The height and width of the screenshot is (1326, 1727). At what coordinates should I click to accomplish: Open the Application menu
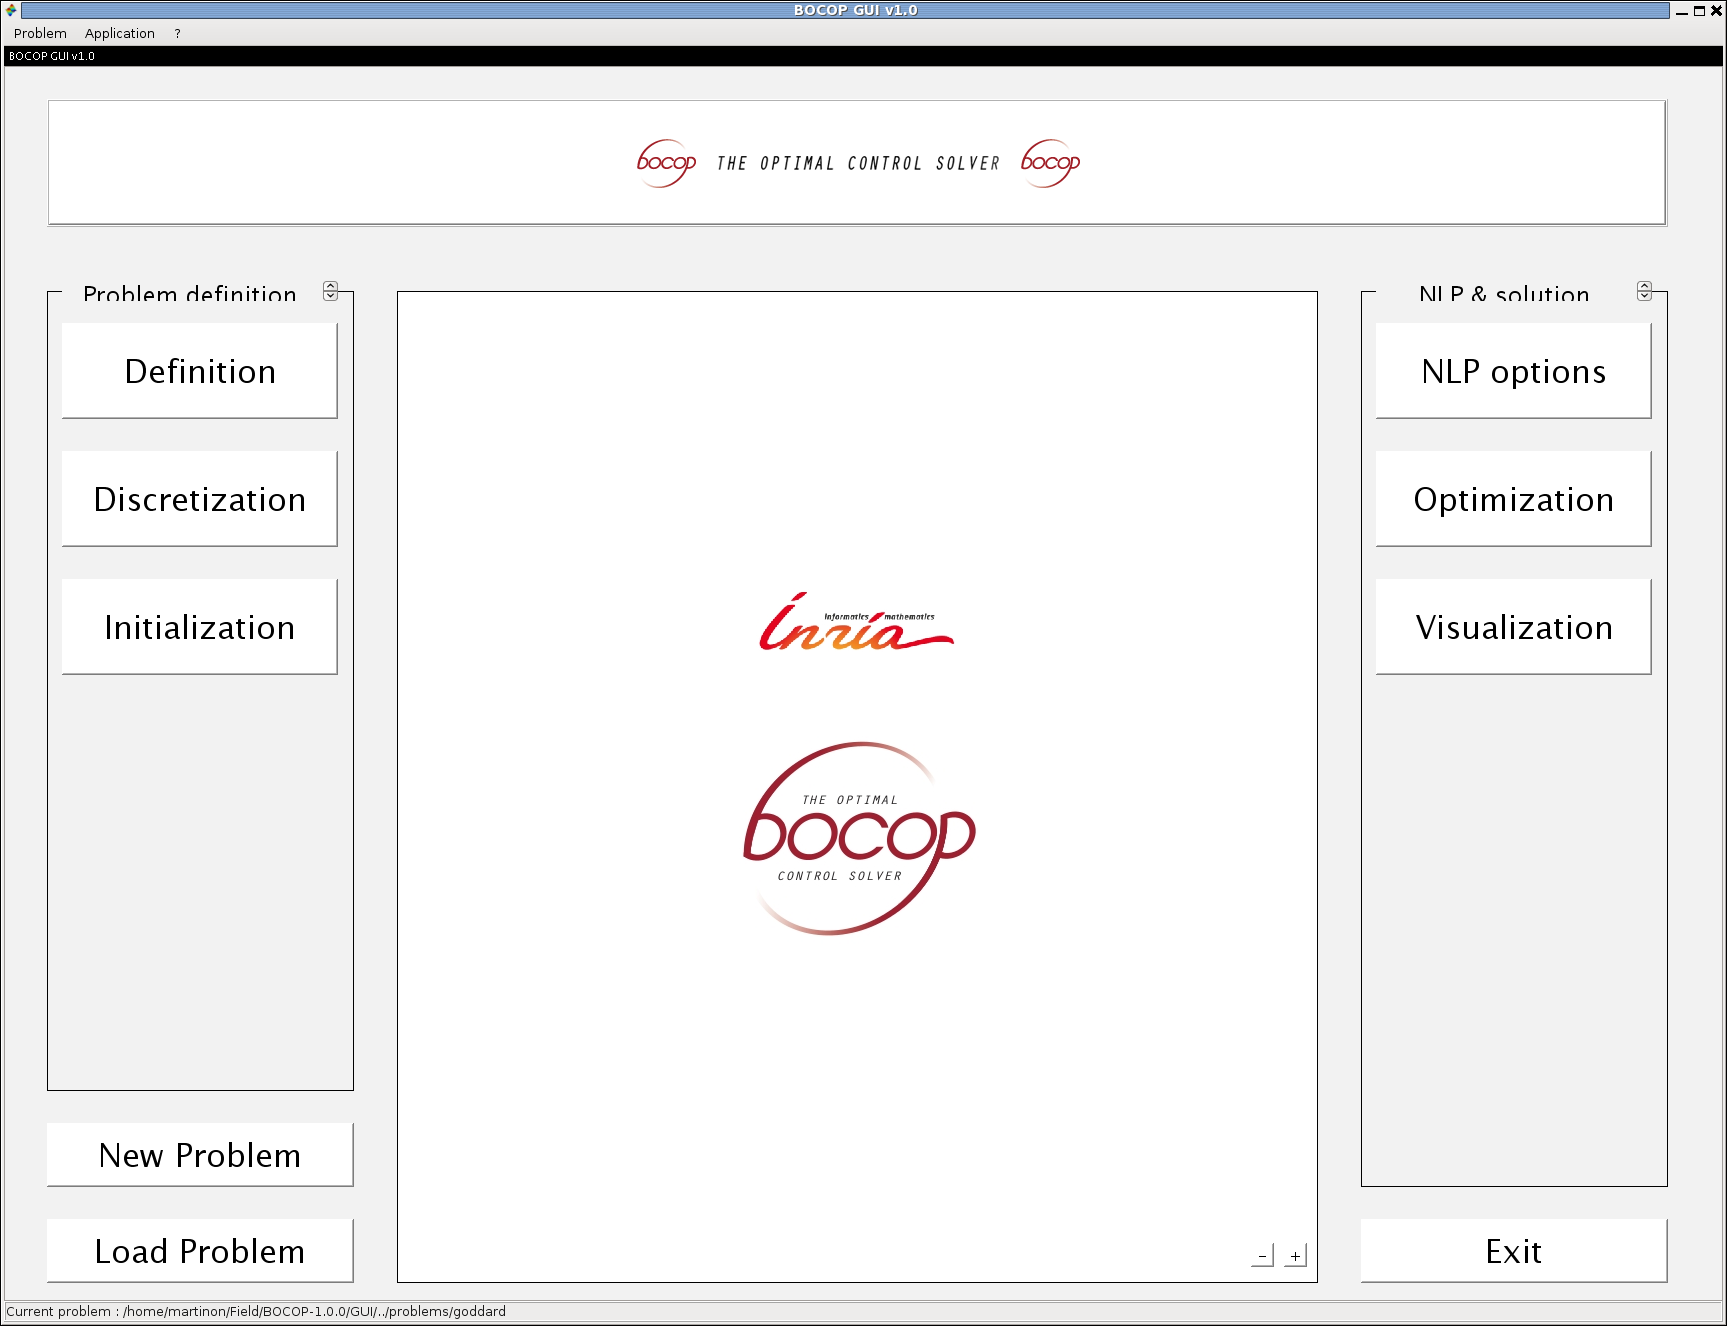pyautogui.click(x=120, y=33)
